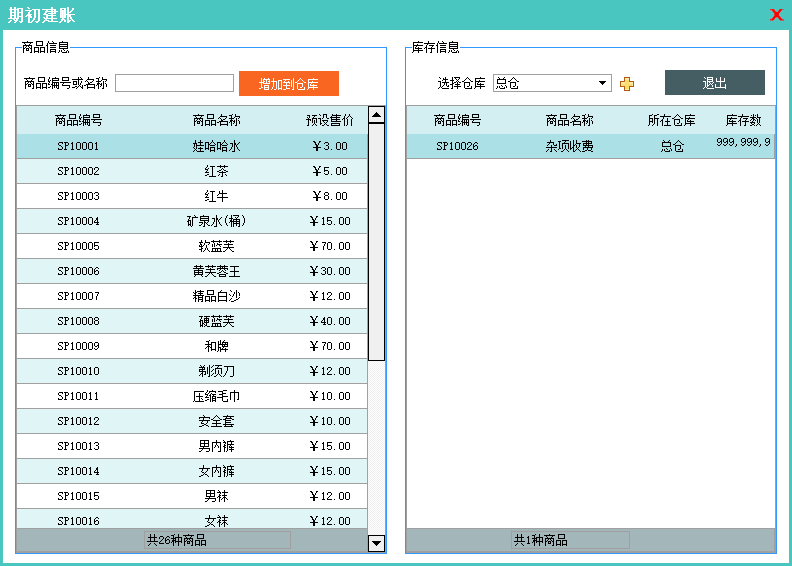This screenshot has height=566, width=792.
Task: Click the 所在仓库 column header
Action: pos(671,120)
